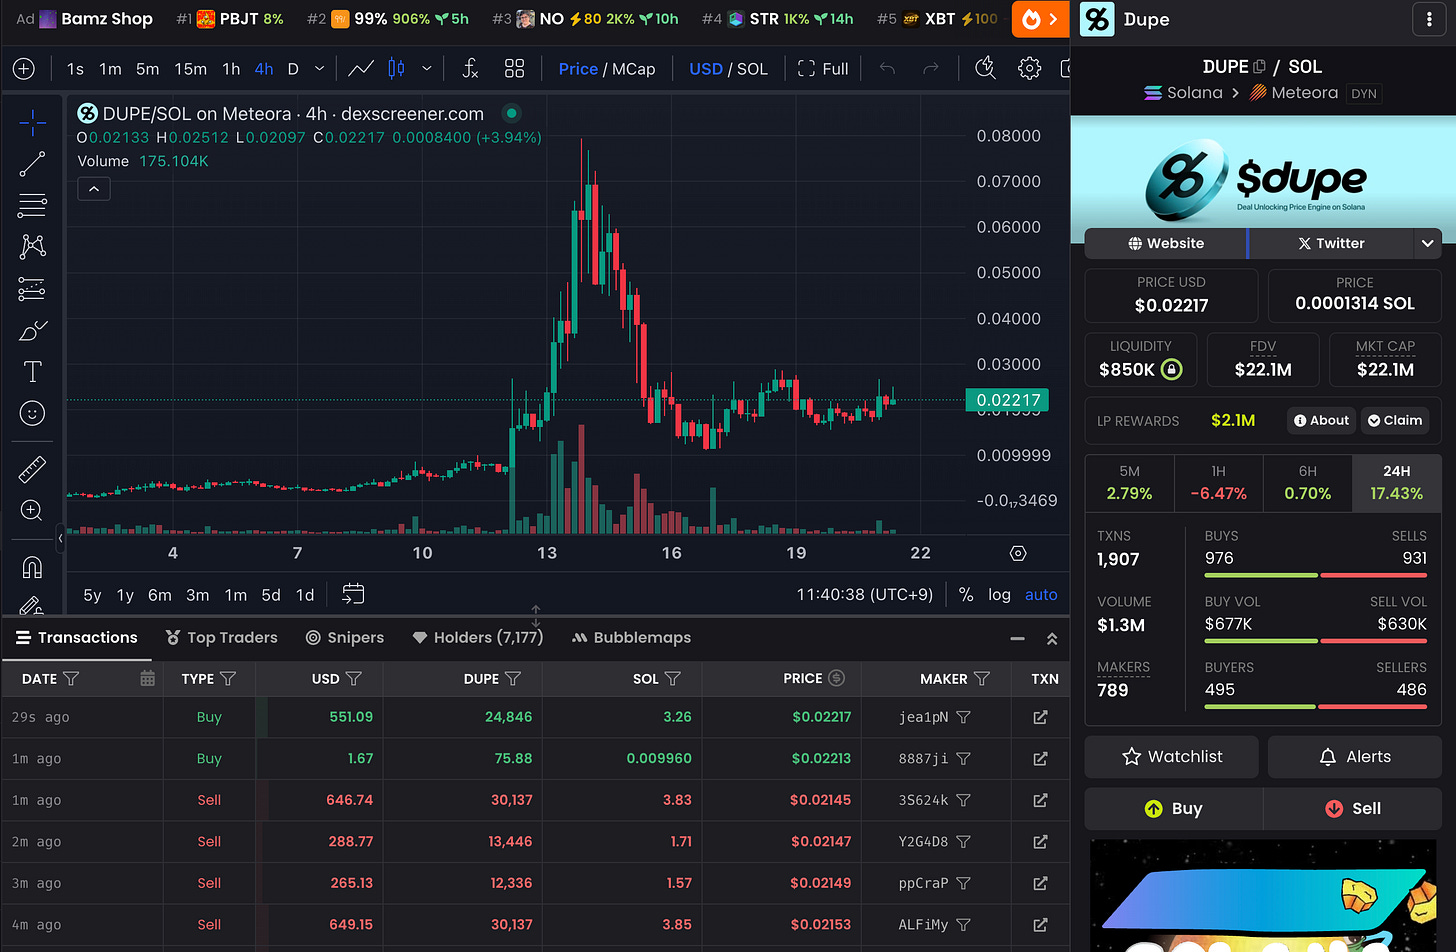Toggle log scale on chart
1456x952 pixels.
point(999,594)
